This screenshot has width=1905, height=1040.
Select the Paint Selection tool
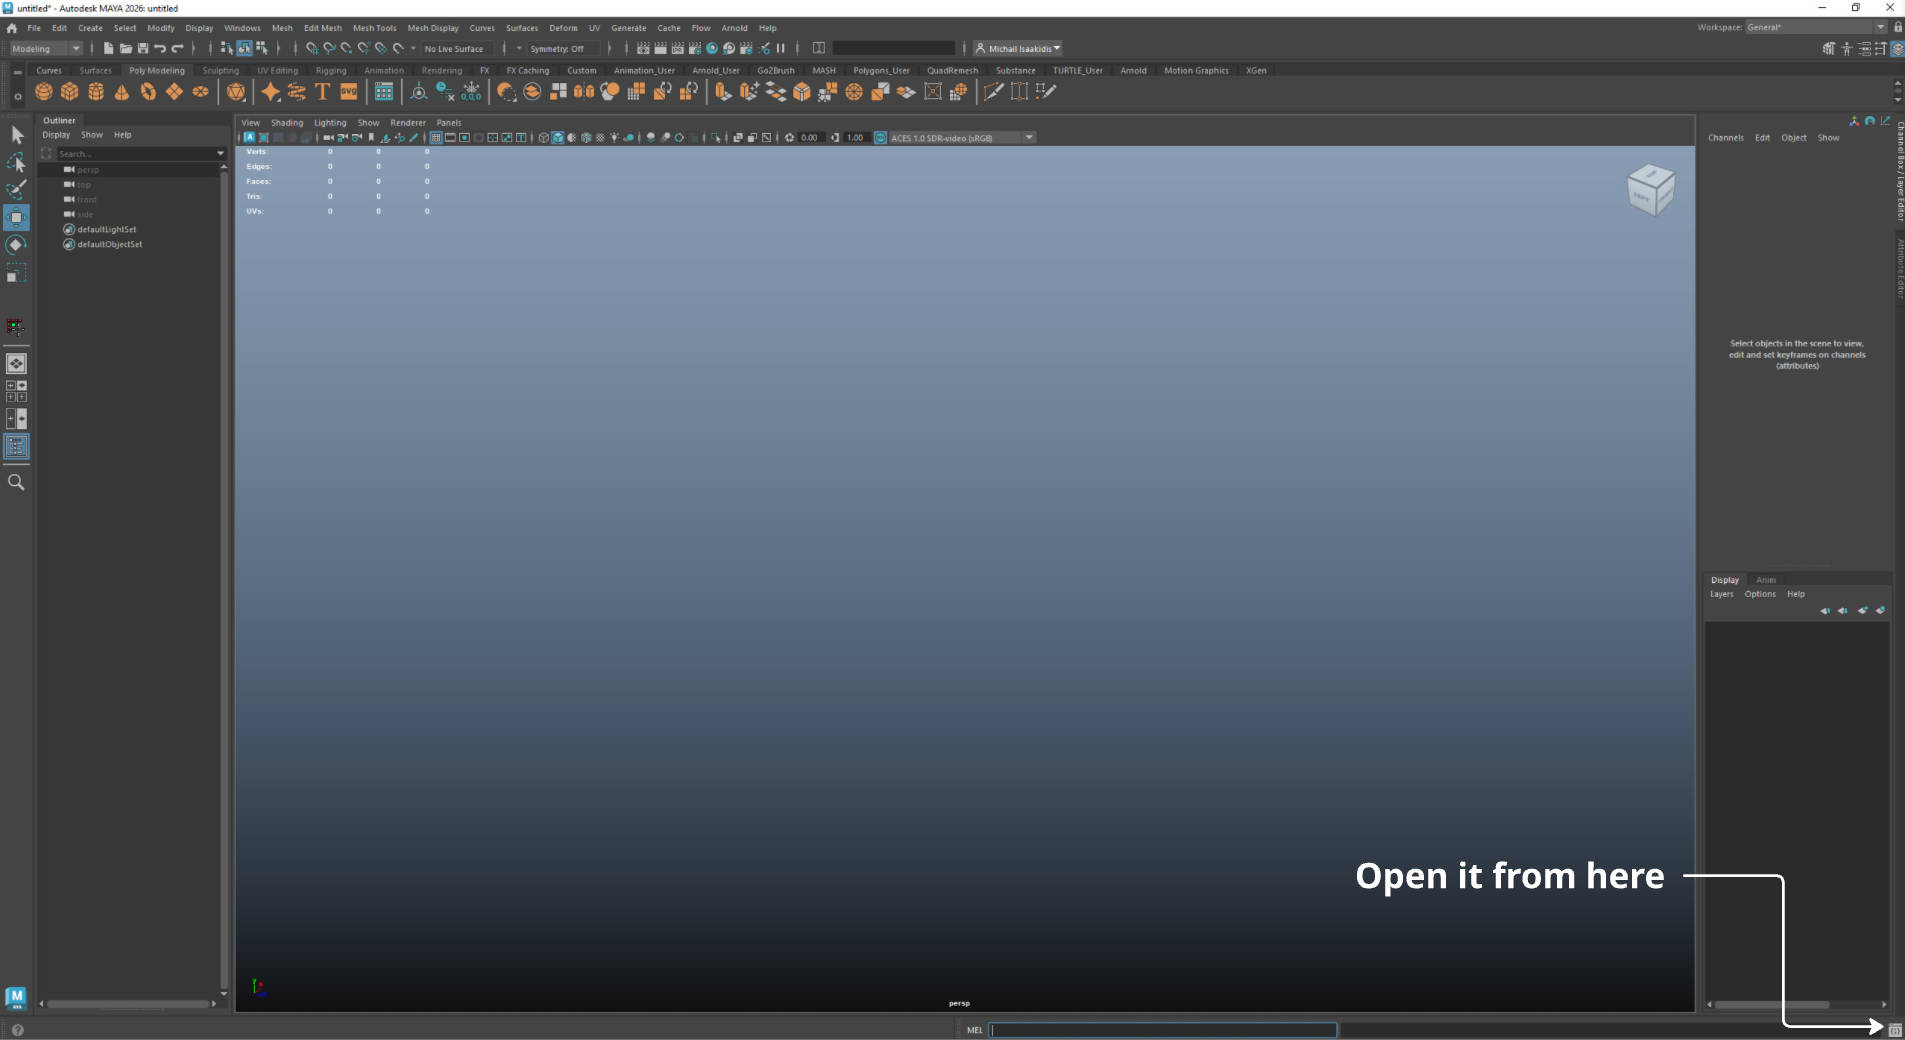16,190
